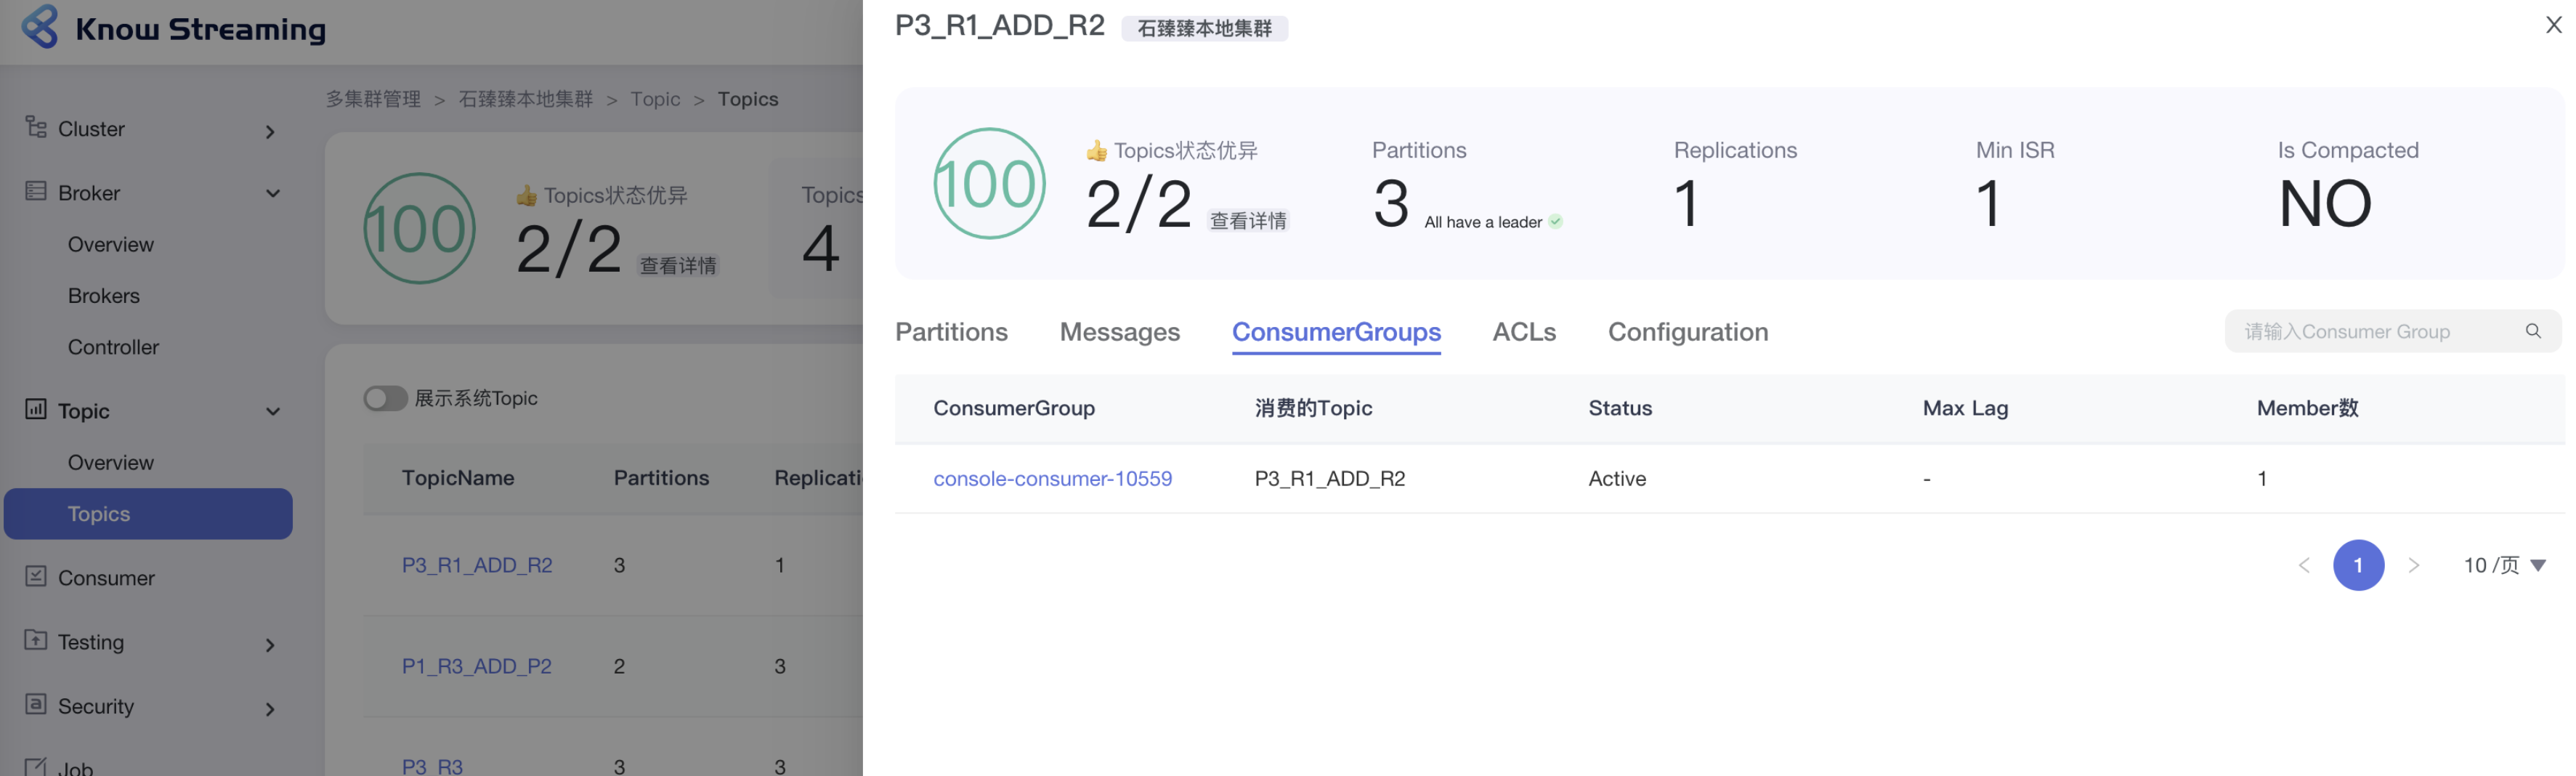Open the P3_R3 topic link
The width and height of the screenshot is (2576, 776).
(x=432, y=766)
